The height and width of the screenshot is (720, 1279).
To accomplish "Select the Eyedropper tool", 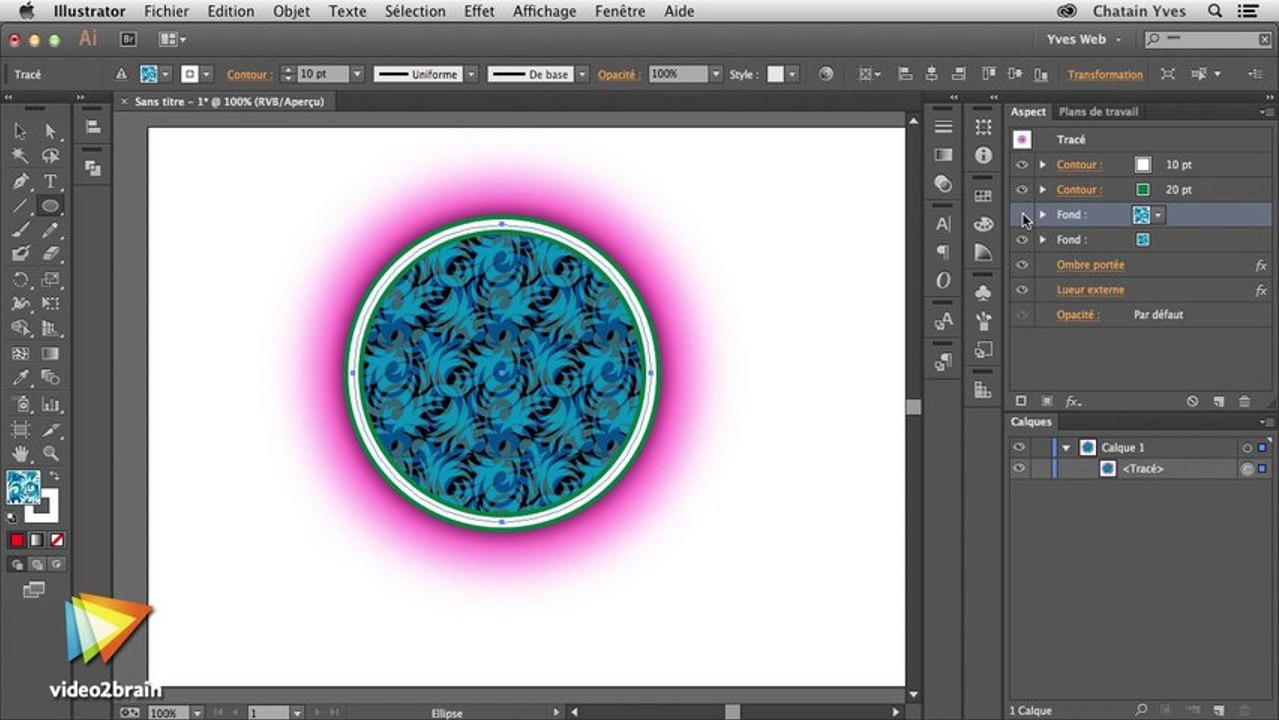I will 20,378.
